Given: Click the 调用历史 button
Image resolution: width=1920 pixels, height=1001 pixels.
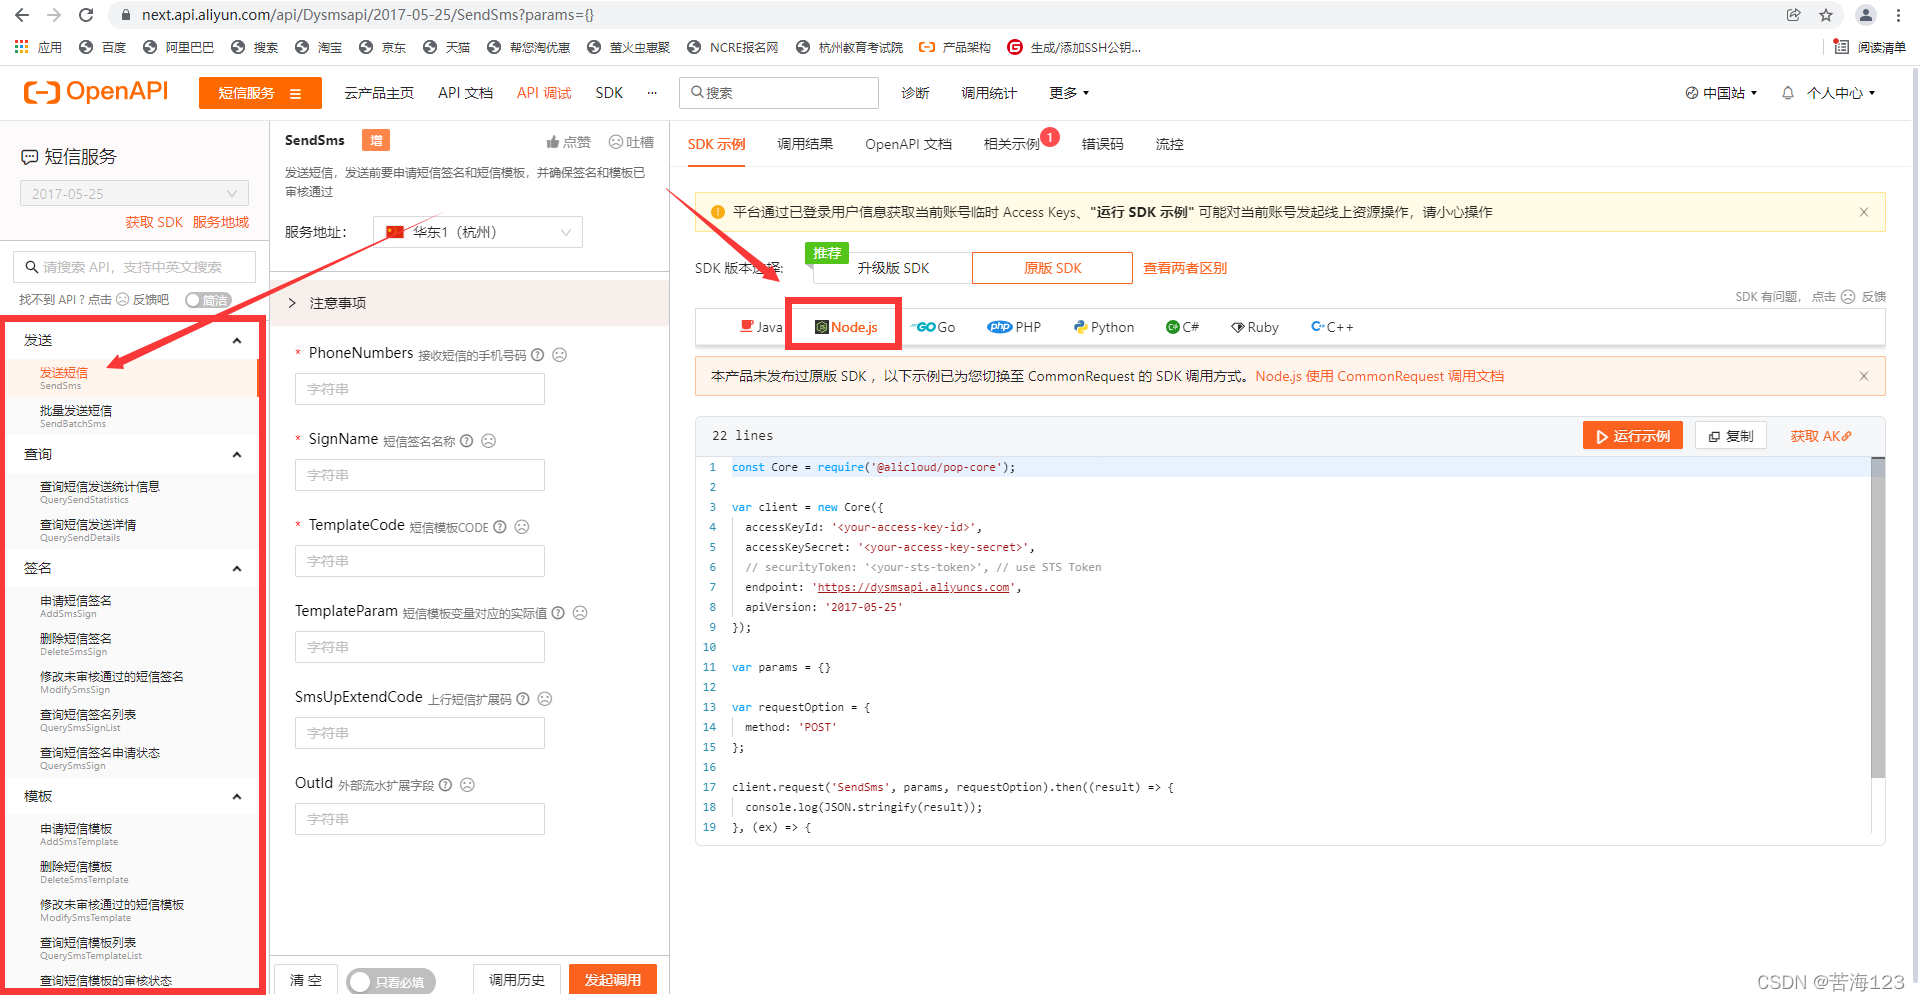Looking at the screenshot, I should point(517,980).
